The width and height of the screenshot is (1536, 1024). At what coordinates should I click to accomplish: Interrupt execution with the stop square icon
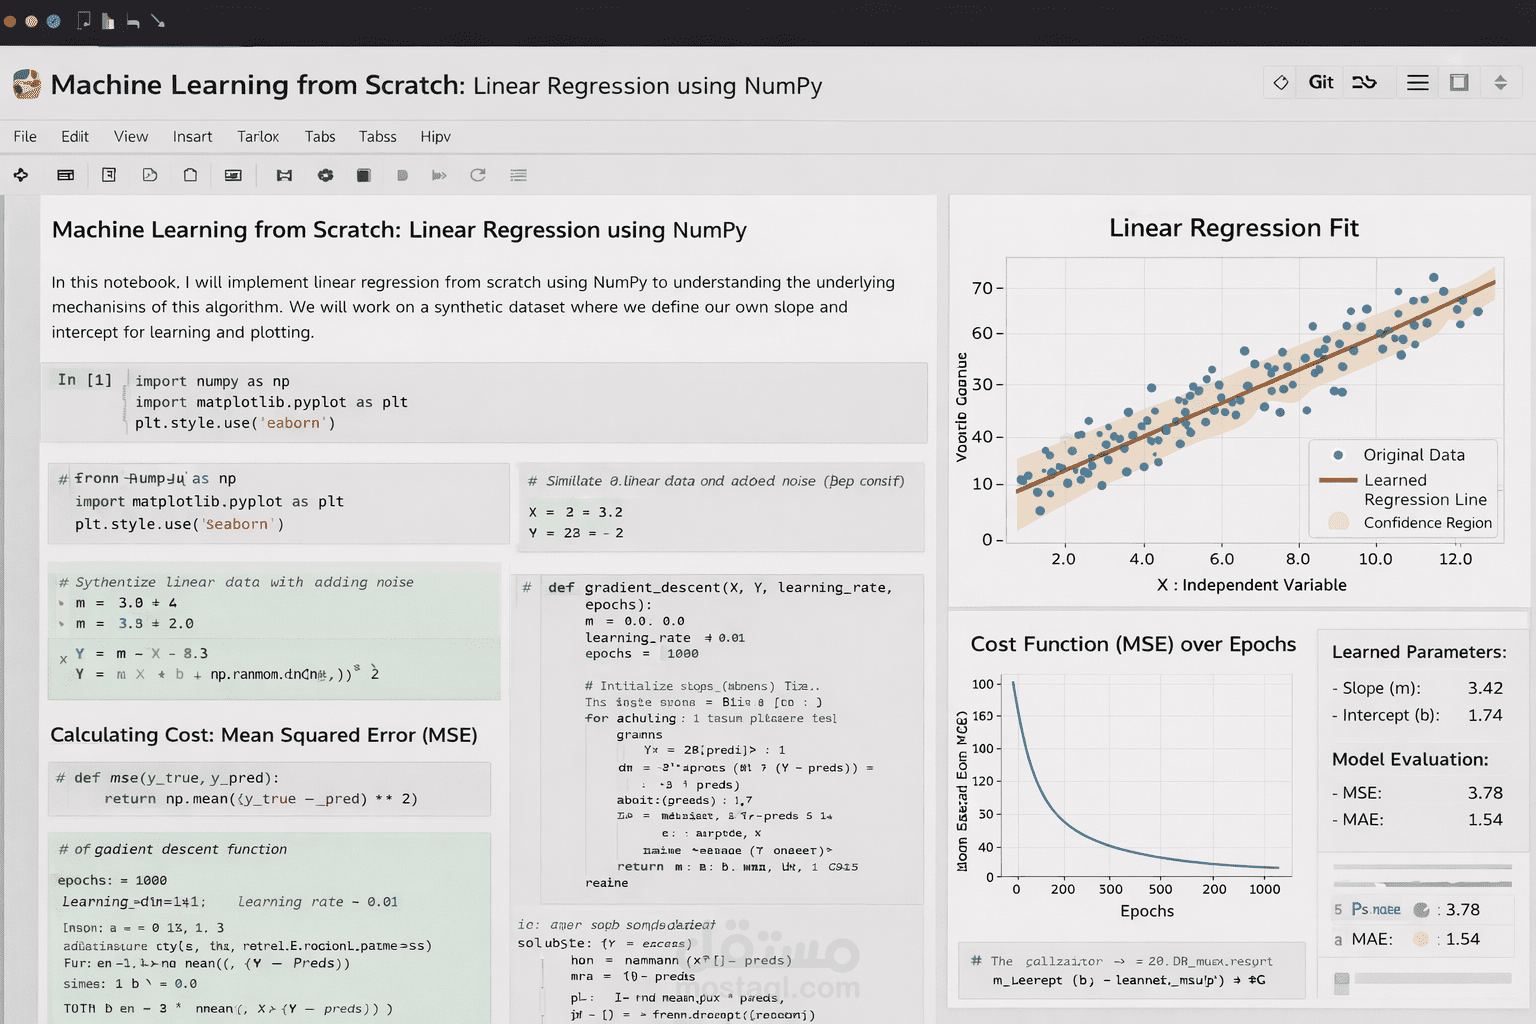tap(363, 175)
